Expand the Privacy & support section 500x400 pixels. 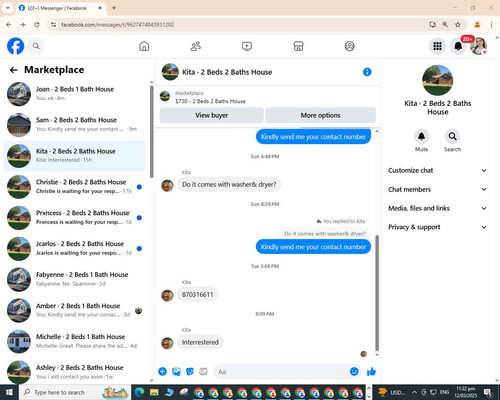click(437, 227)
